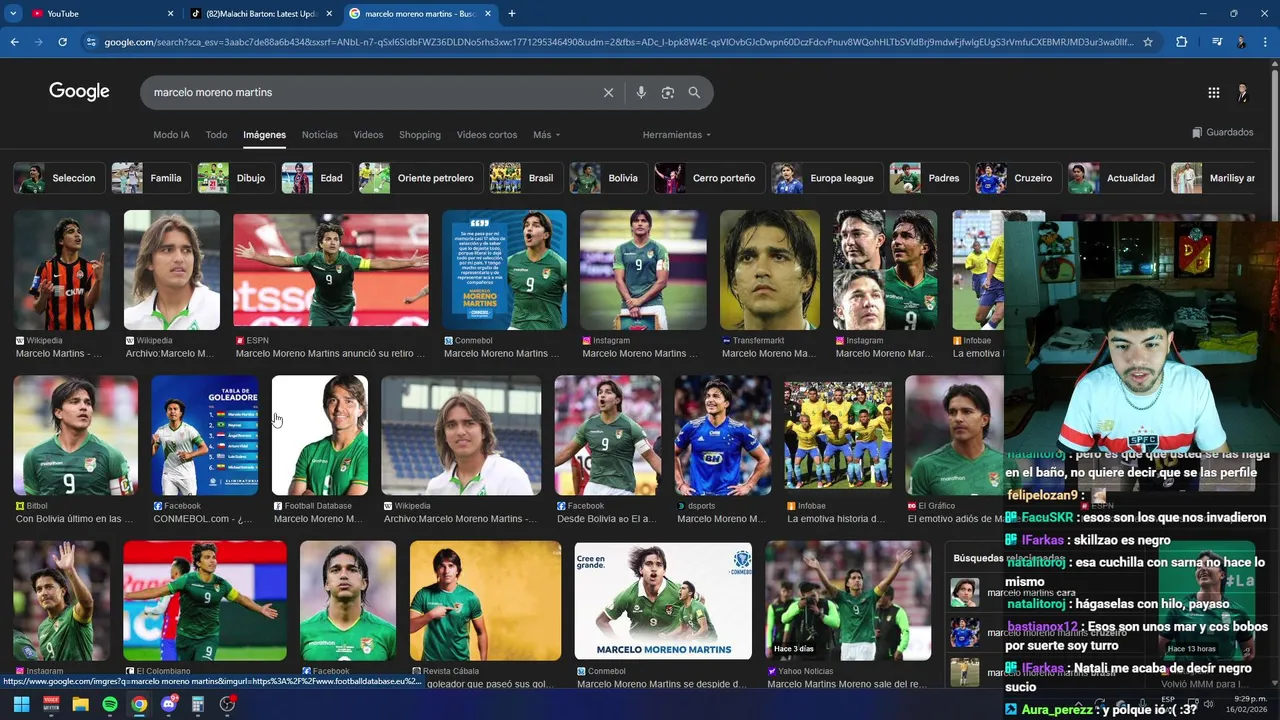Filter images by the Europa league chip
This screenshot has height=720, width=1280.
pos(825,178)
